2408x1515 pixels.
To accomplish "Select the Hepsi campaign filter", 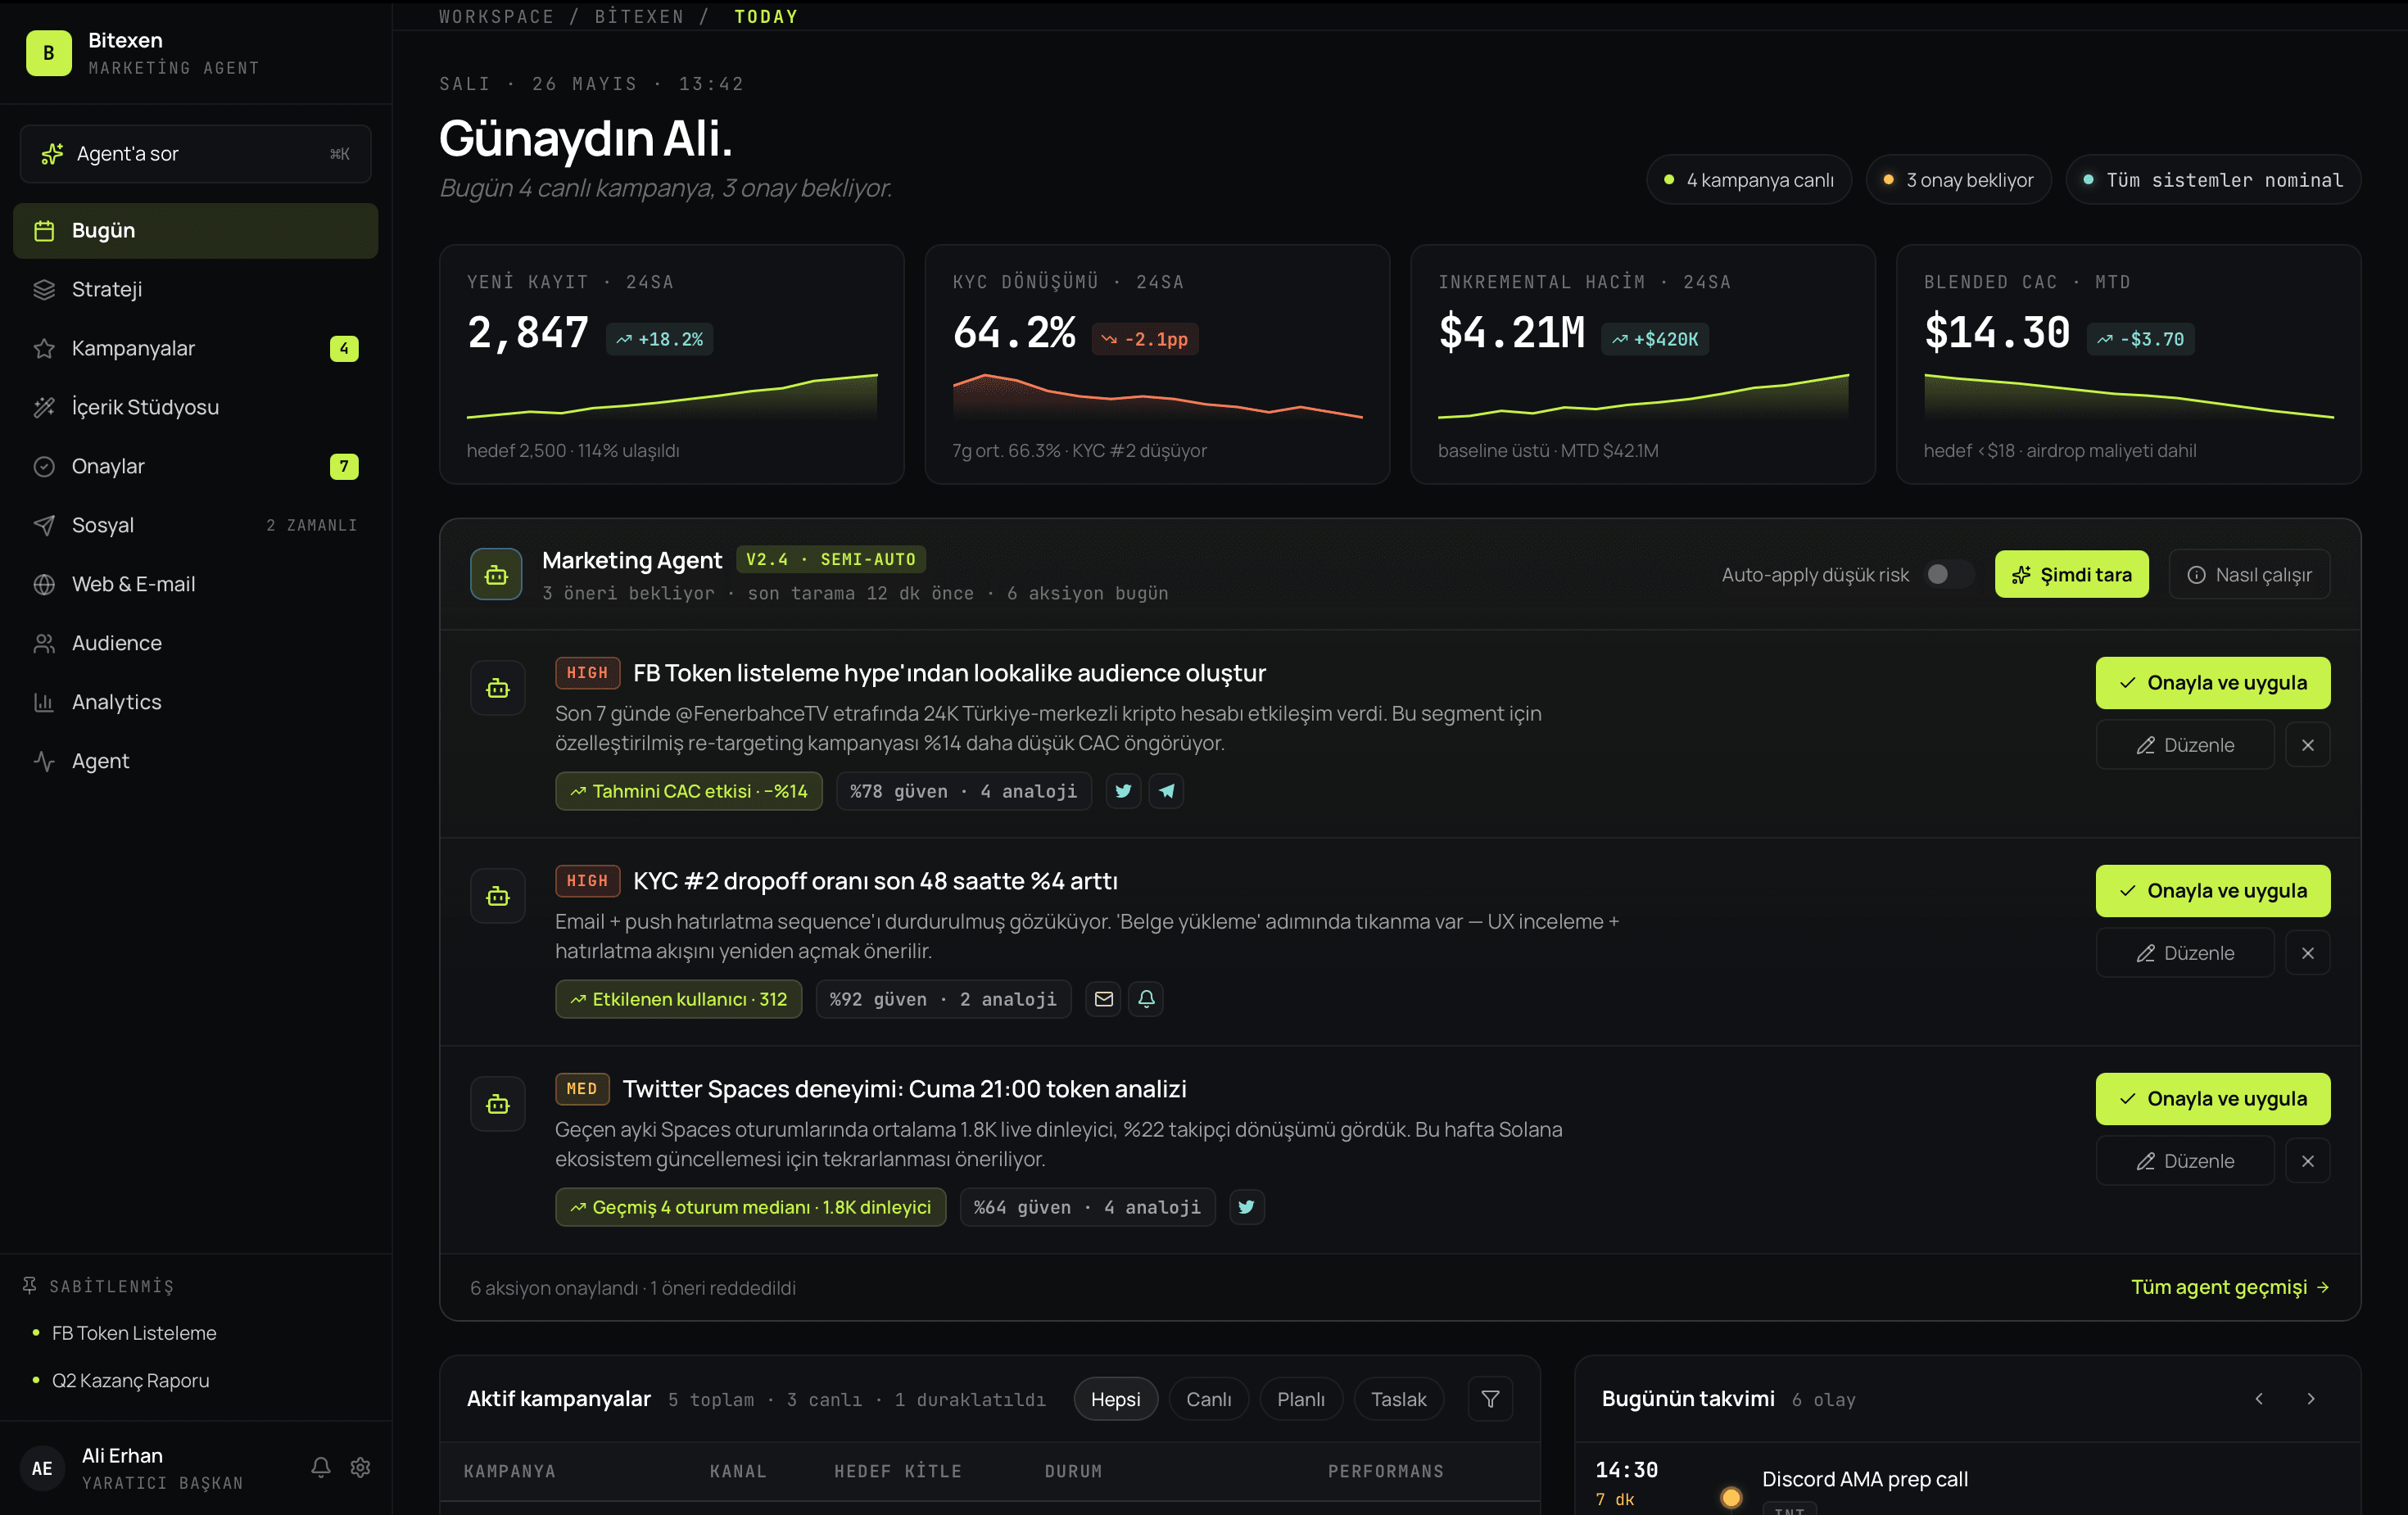I will point(1115,1399).
